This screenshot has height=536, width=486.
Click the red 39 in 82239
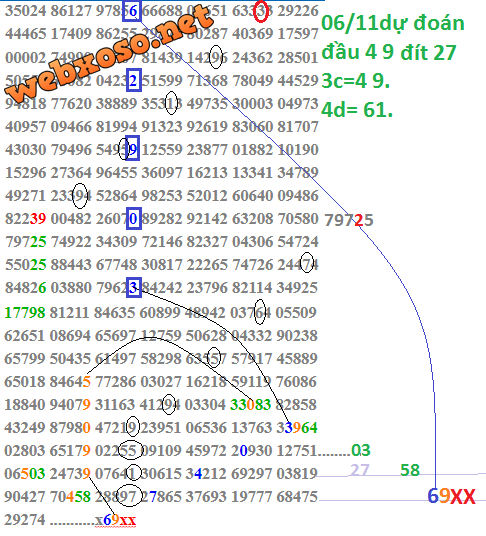(x=38, y=219)
